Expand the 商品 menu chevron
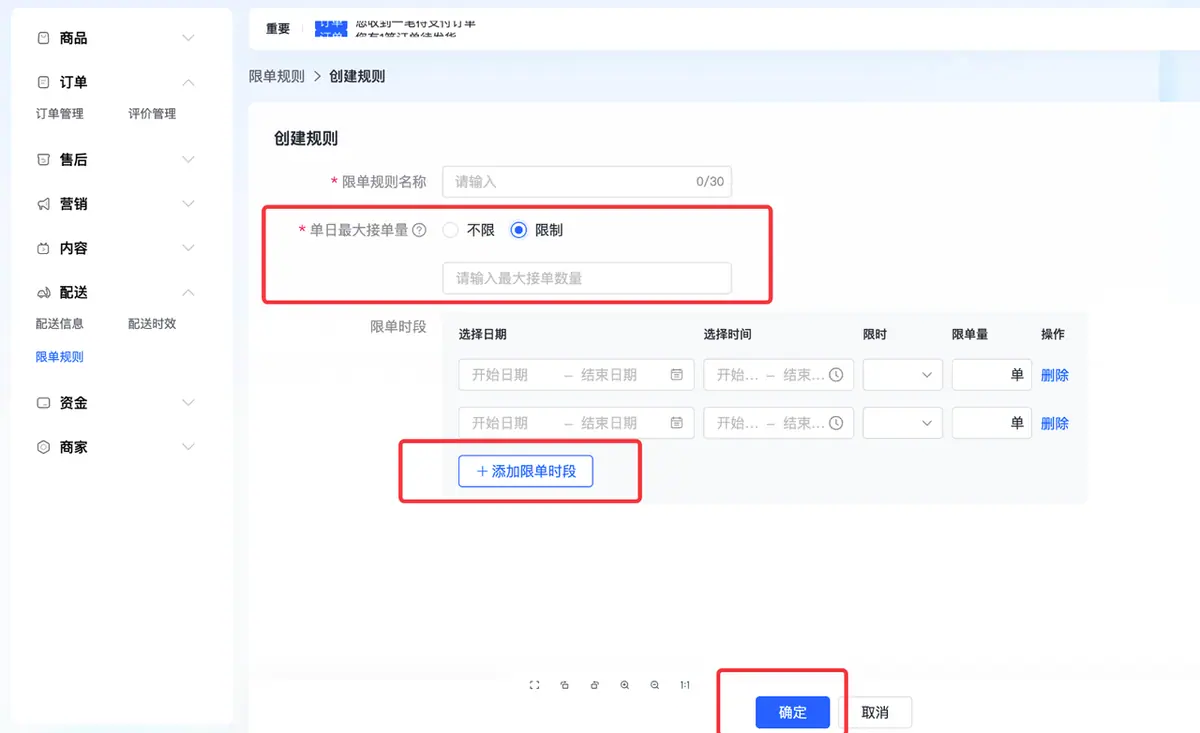 (x=188, y=38)
